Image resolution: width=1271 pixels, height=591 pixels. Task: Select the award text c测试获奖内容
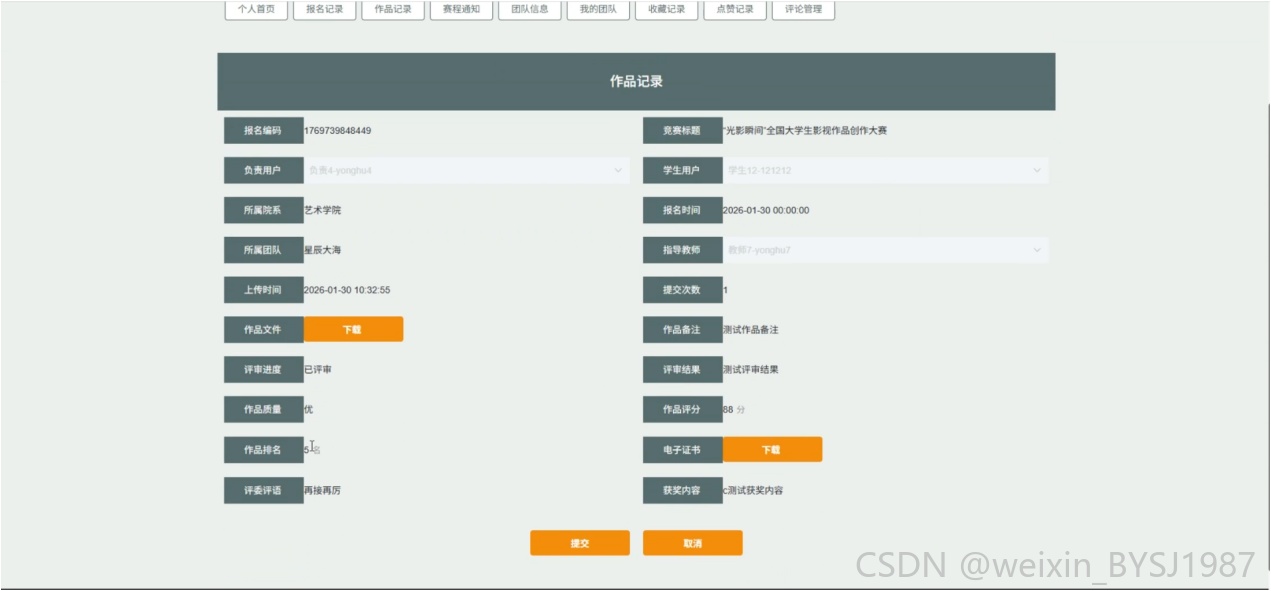(753, 491)
